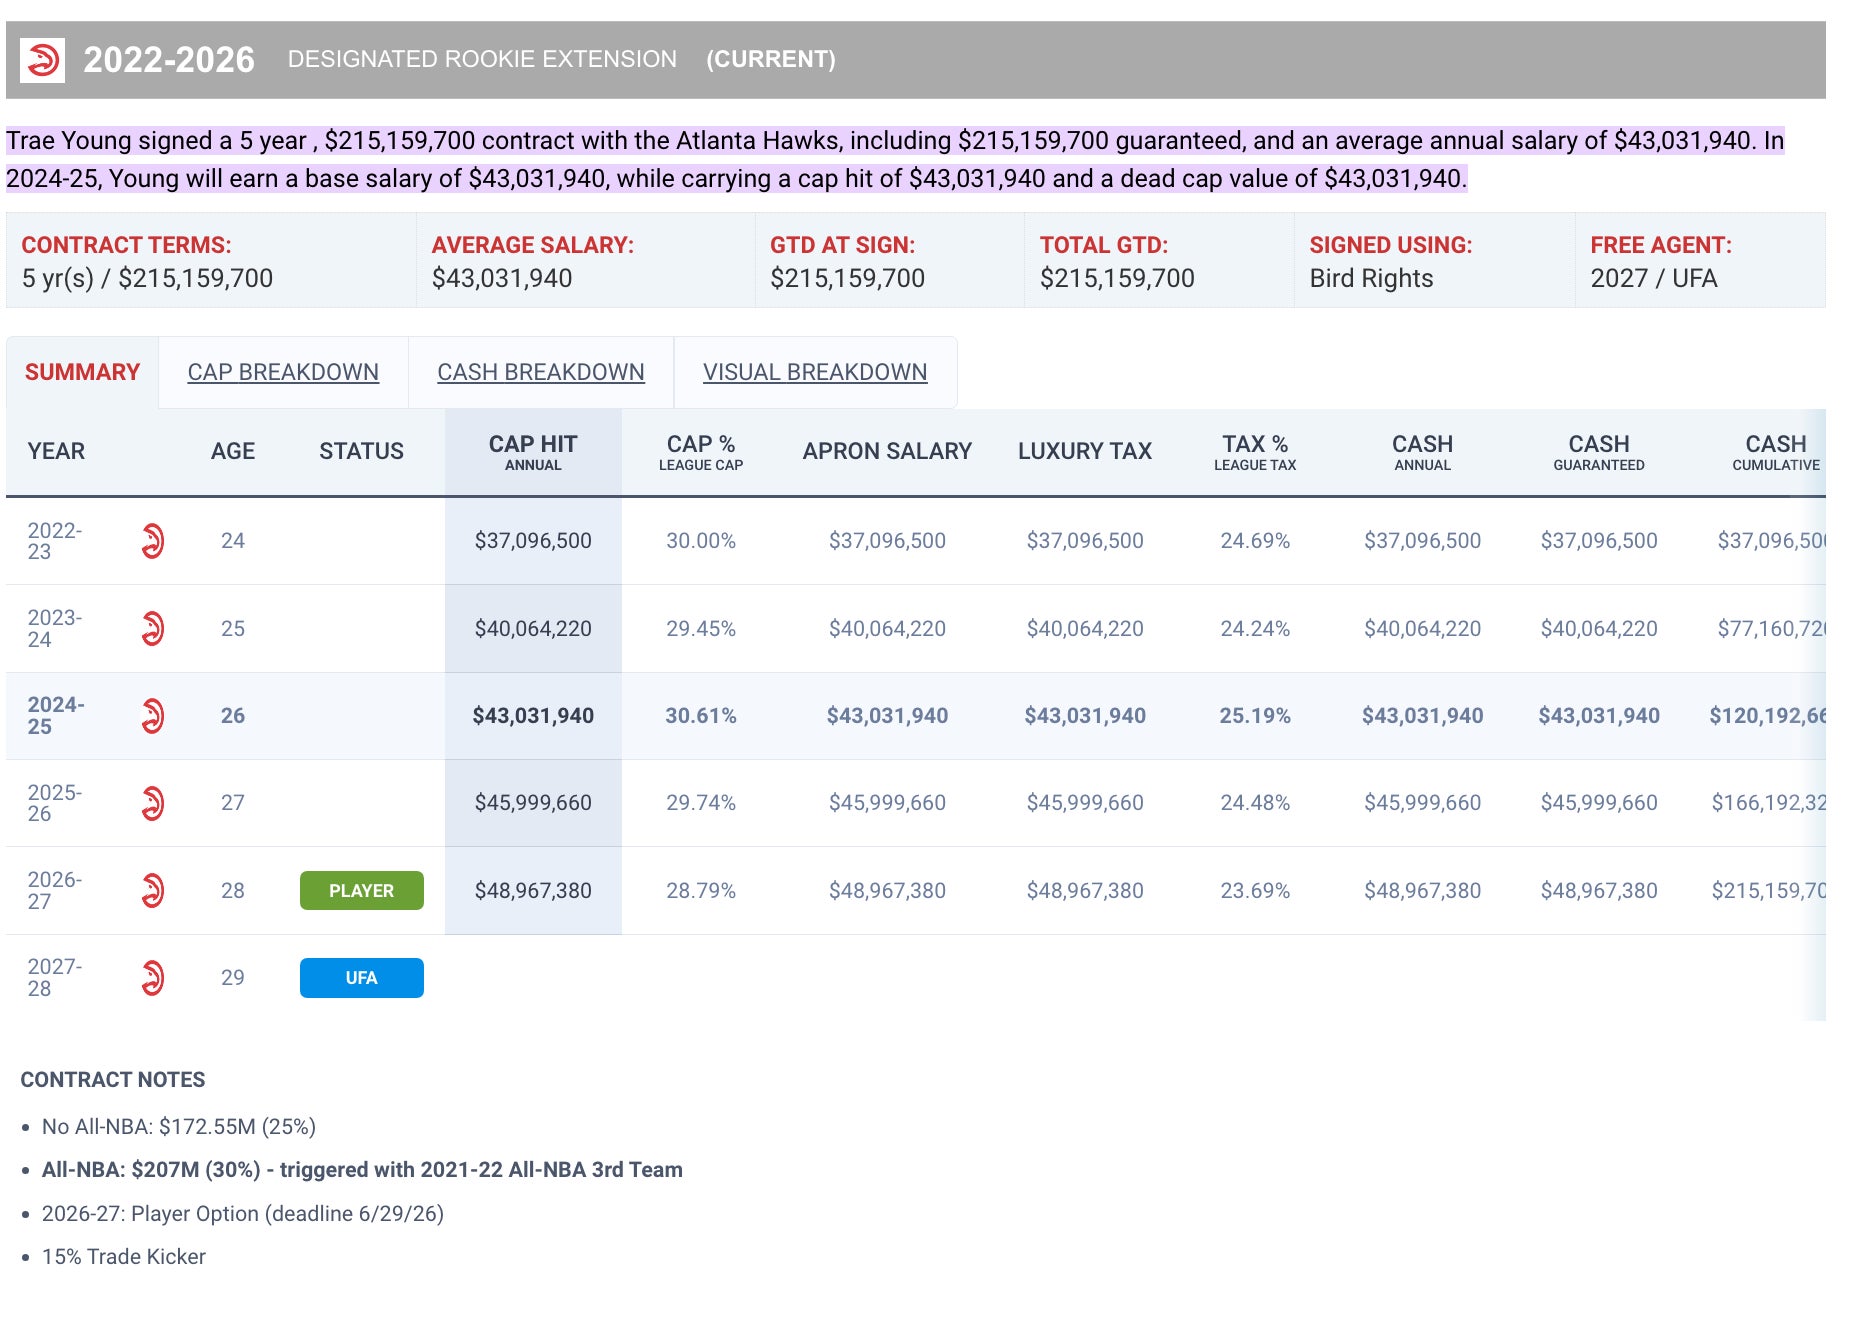Click the Apron Salary column header
Viewport: 1852px width, 1324px height.
(886, 451)
